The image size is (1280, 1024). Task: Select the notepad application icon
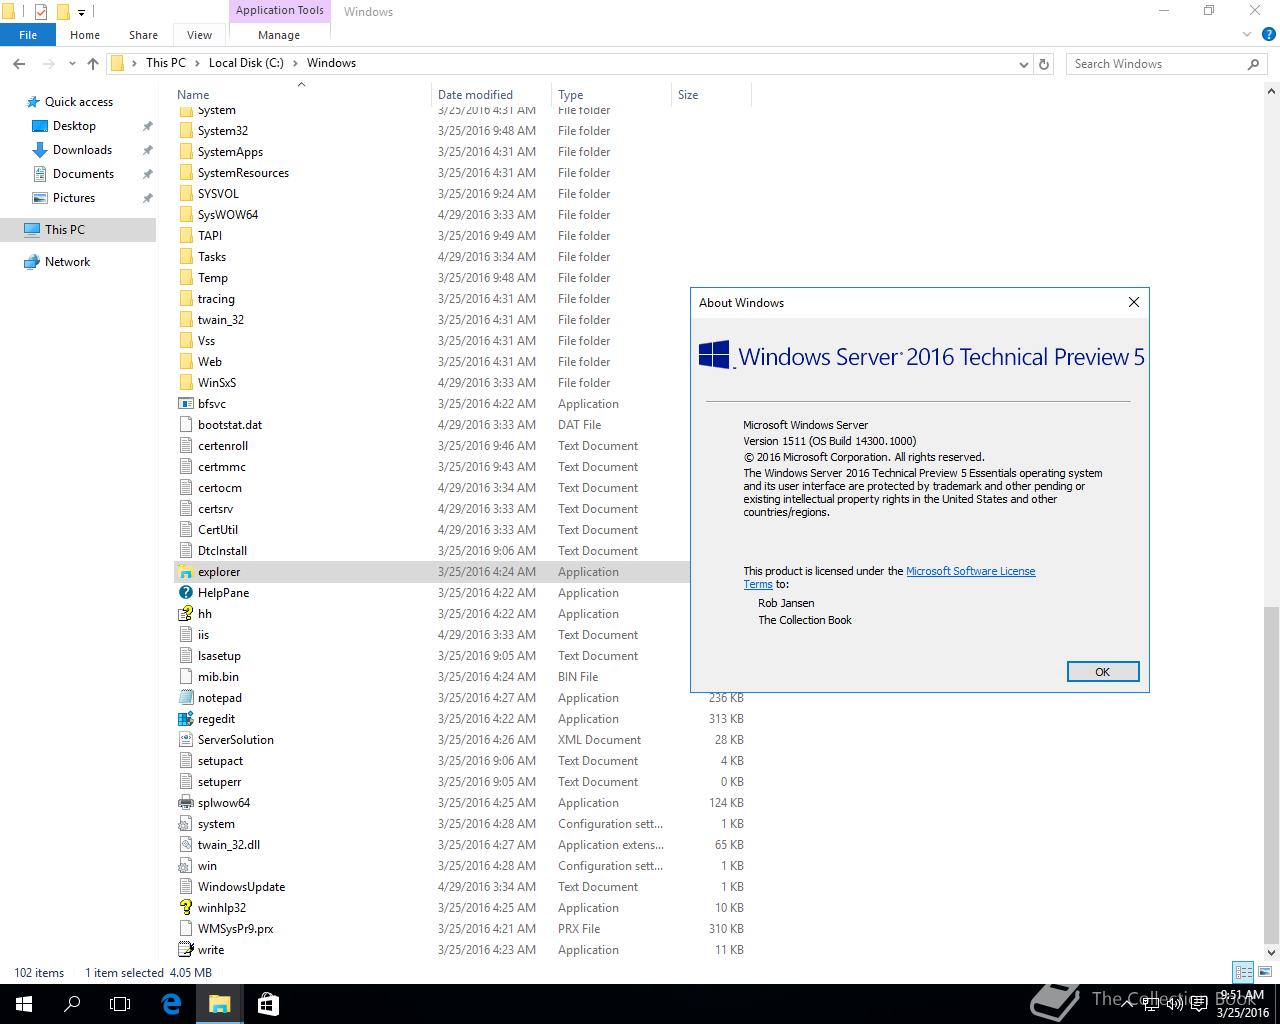point(185,698)
